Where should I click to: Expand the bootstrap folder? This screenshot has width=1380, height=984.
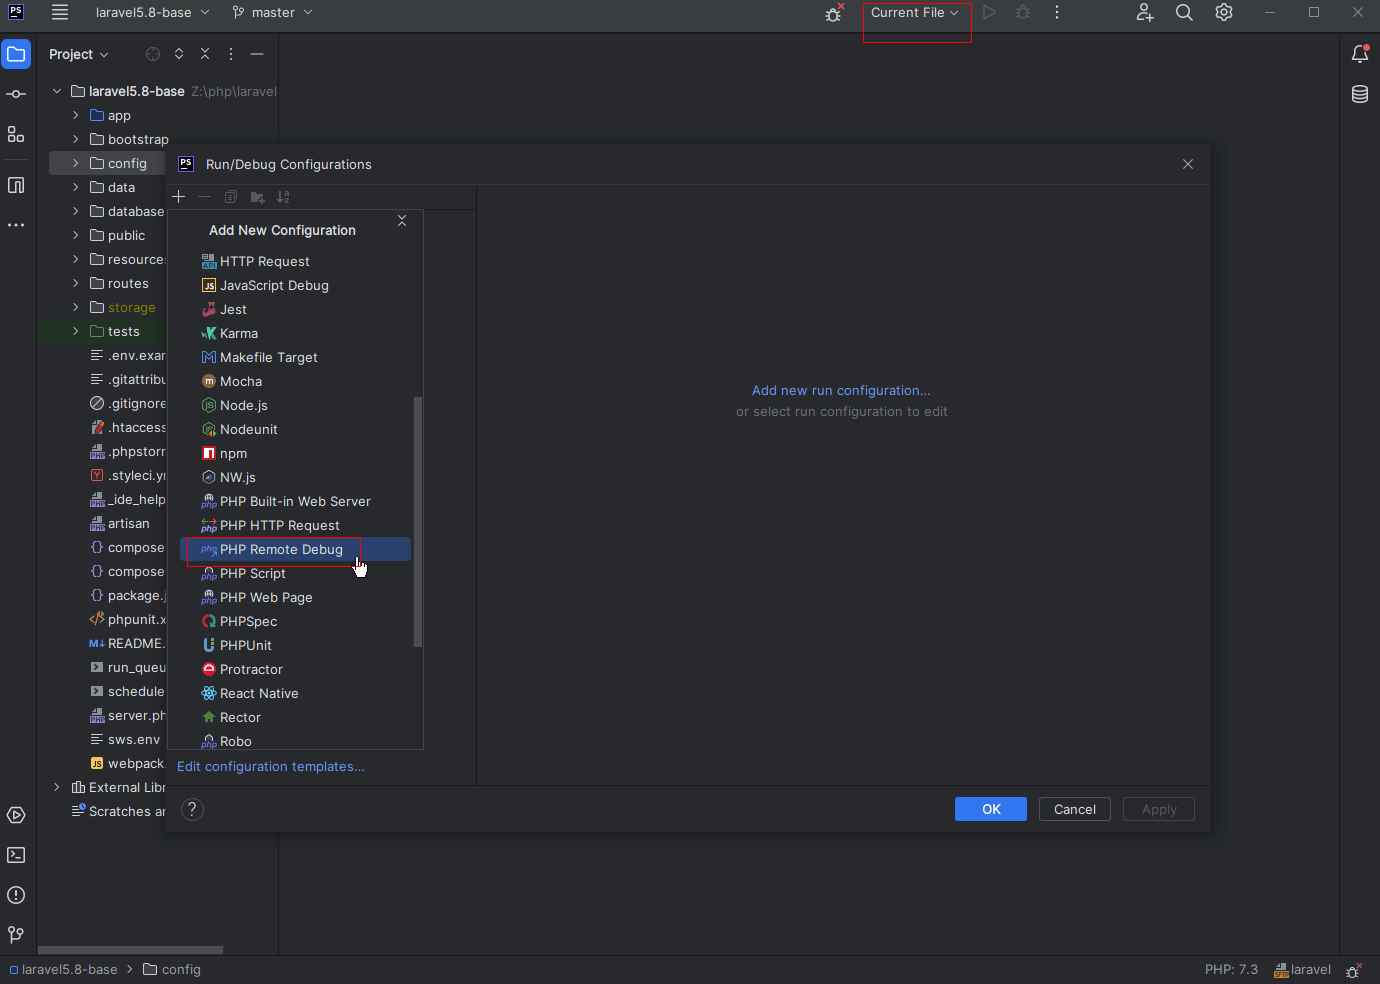tap(75, 139)
